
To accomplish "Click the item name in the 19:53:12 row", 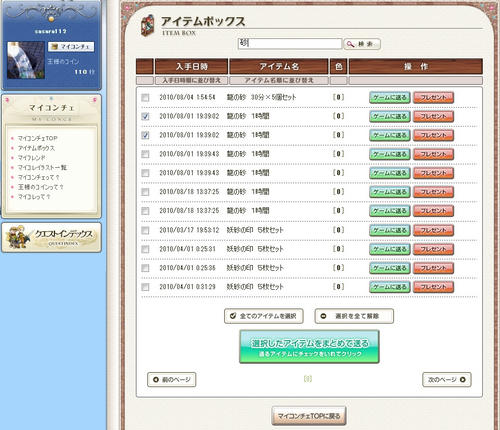I will 255,230.
